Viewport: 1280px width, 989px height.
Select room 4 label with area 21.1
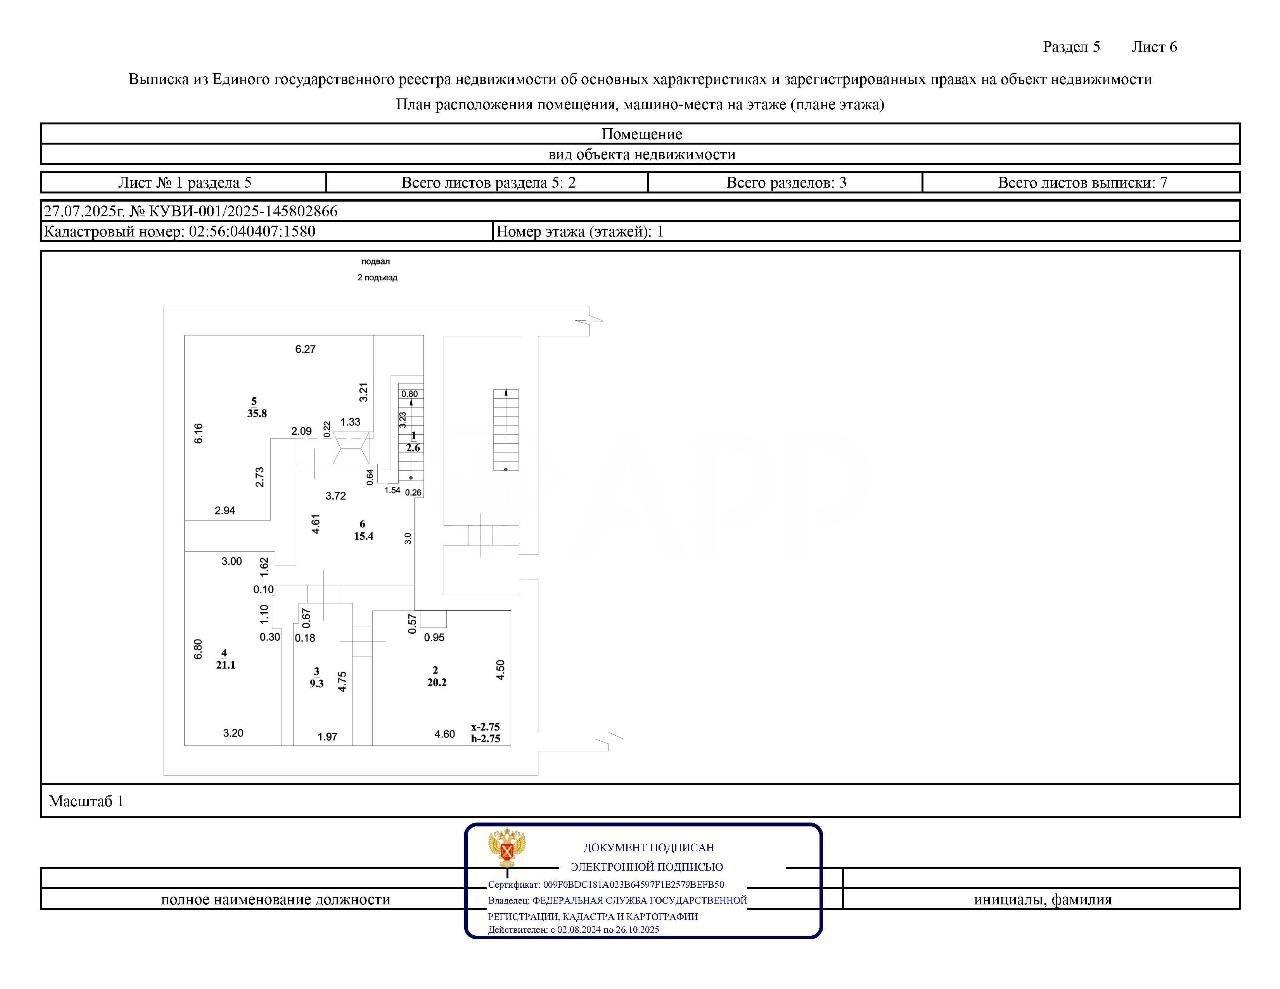tap(224, 659)
